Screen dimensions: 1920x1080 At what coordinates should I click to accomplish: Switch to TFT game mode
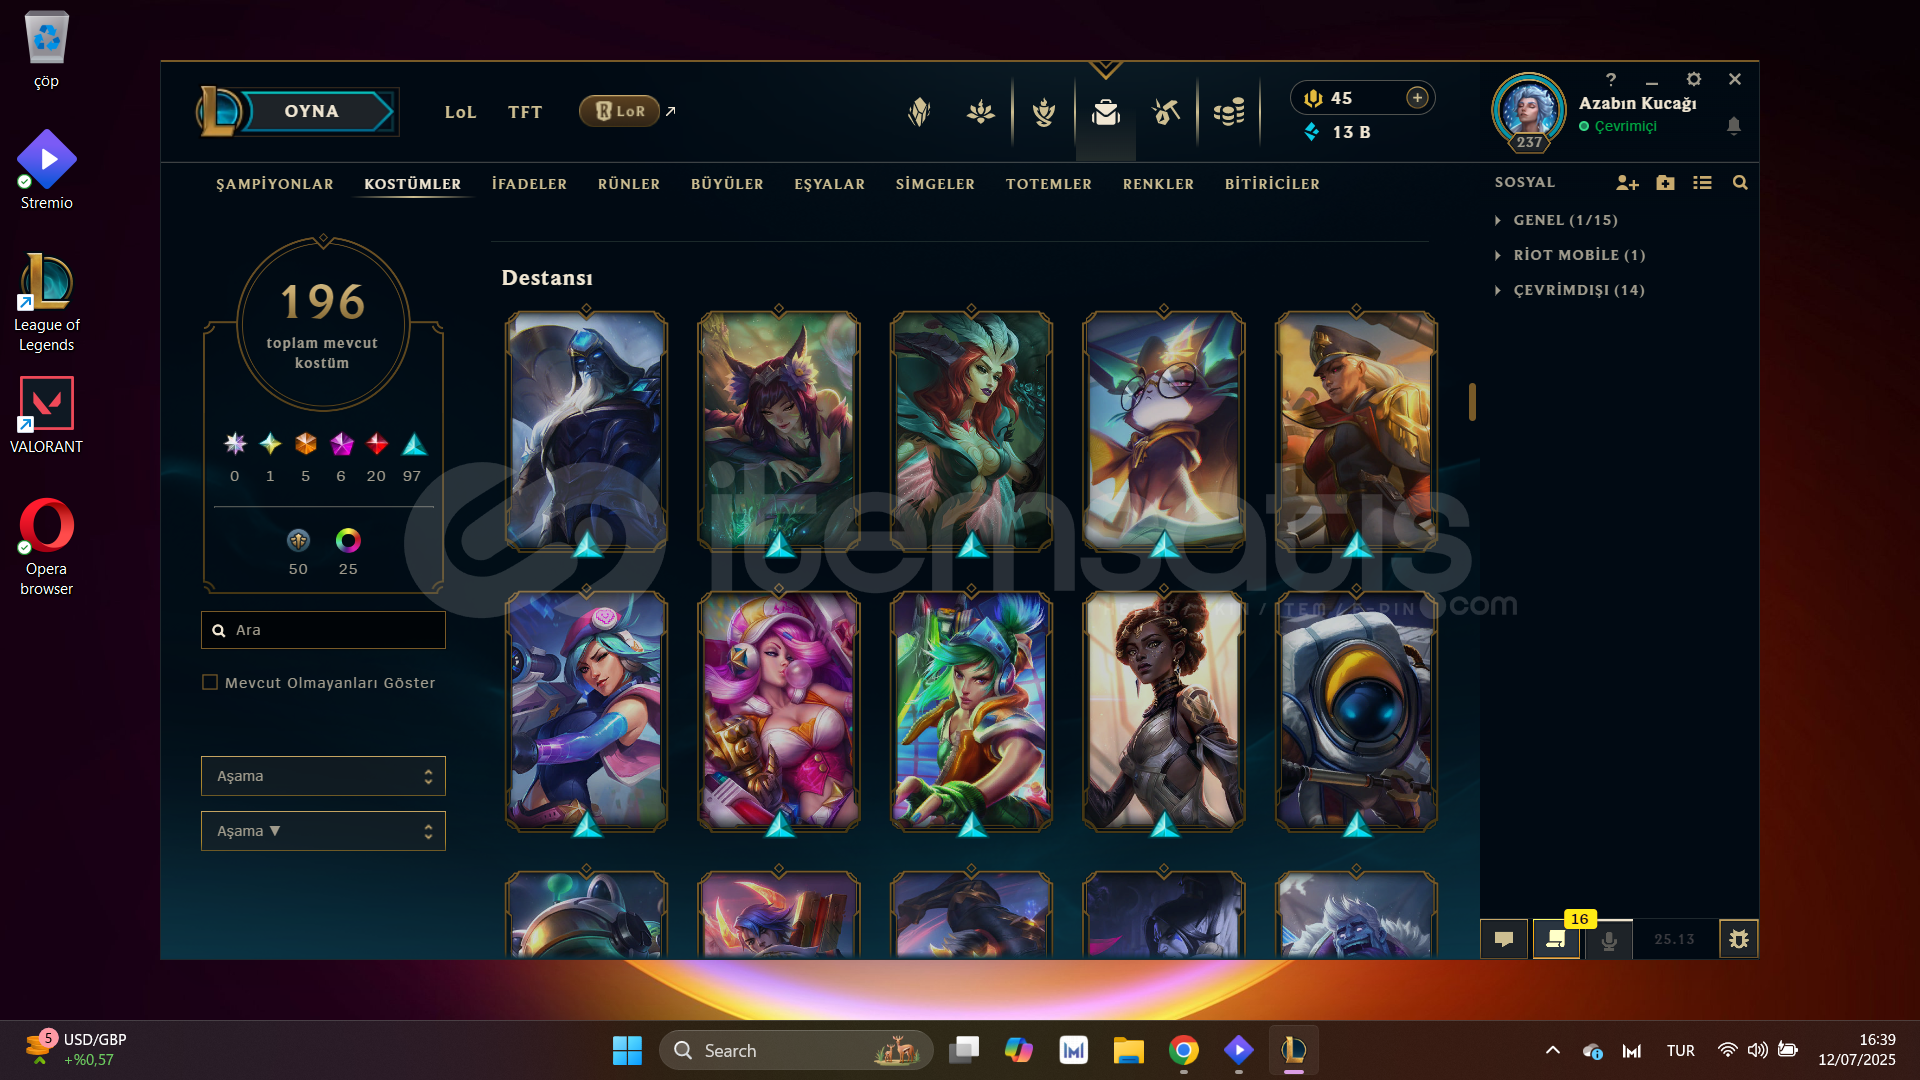pos(525,112)
